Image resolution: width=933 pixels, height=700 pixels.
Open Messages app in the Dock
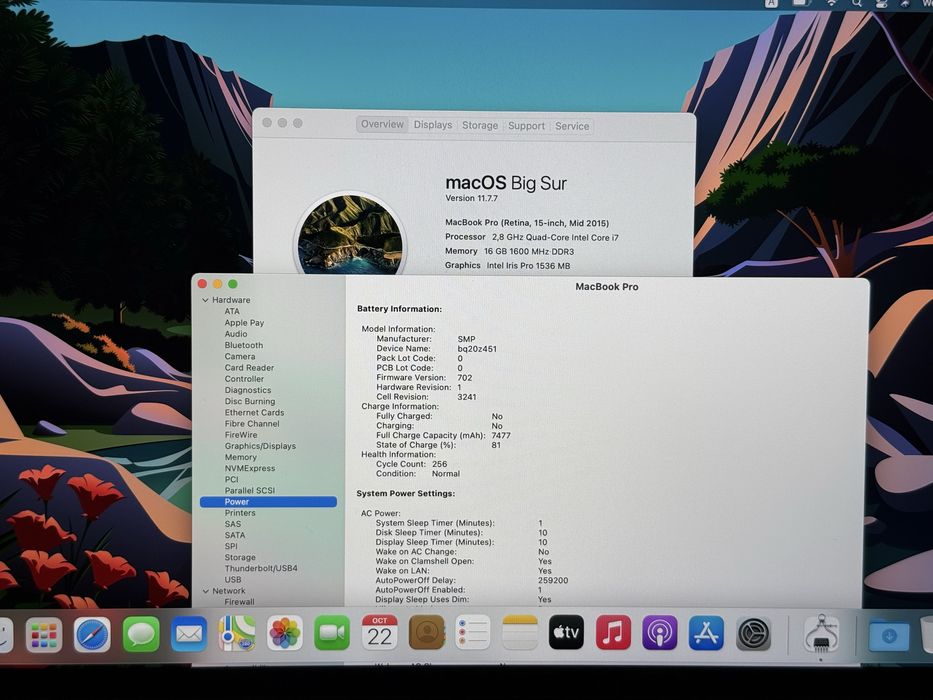click(141, 635)
